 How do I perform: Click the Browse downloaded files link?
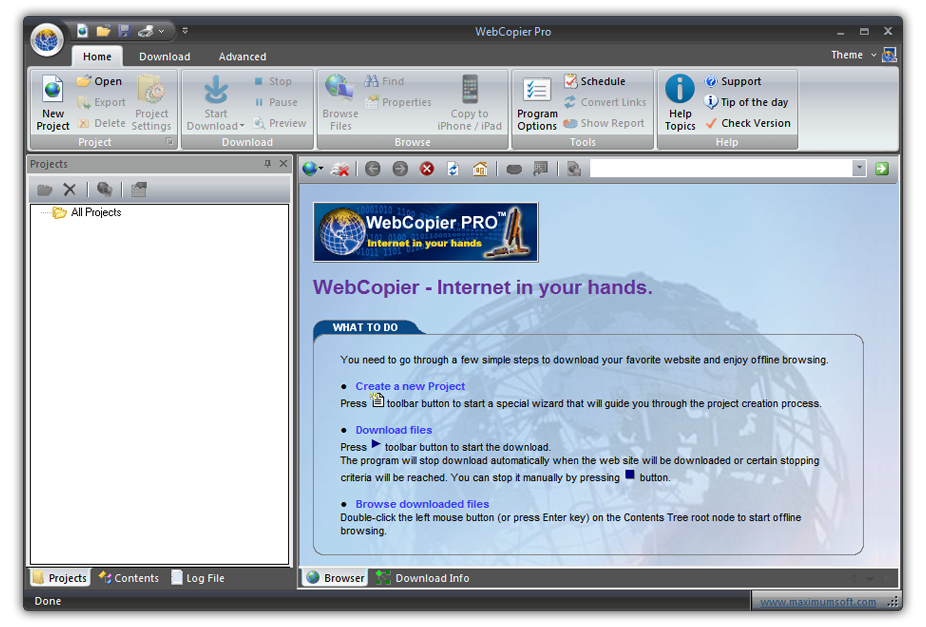point(422,504)
